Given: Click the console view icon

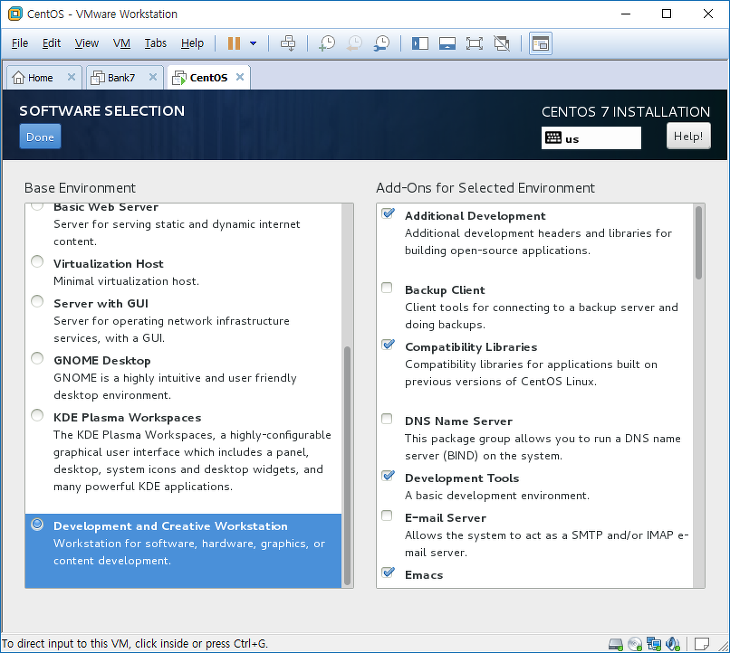Looking at the screenshot, I should [x=541, y=43].
